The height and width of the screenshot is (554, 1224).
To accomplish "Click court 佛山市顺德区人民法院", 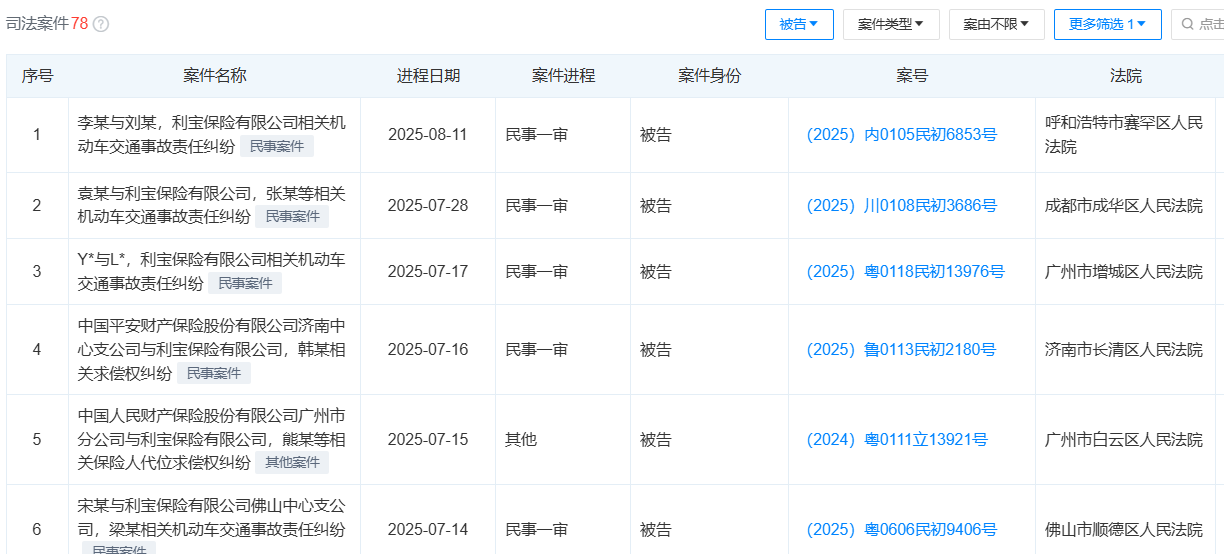I will point(1124,529).
